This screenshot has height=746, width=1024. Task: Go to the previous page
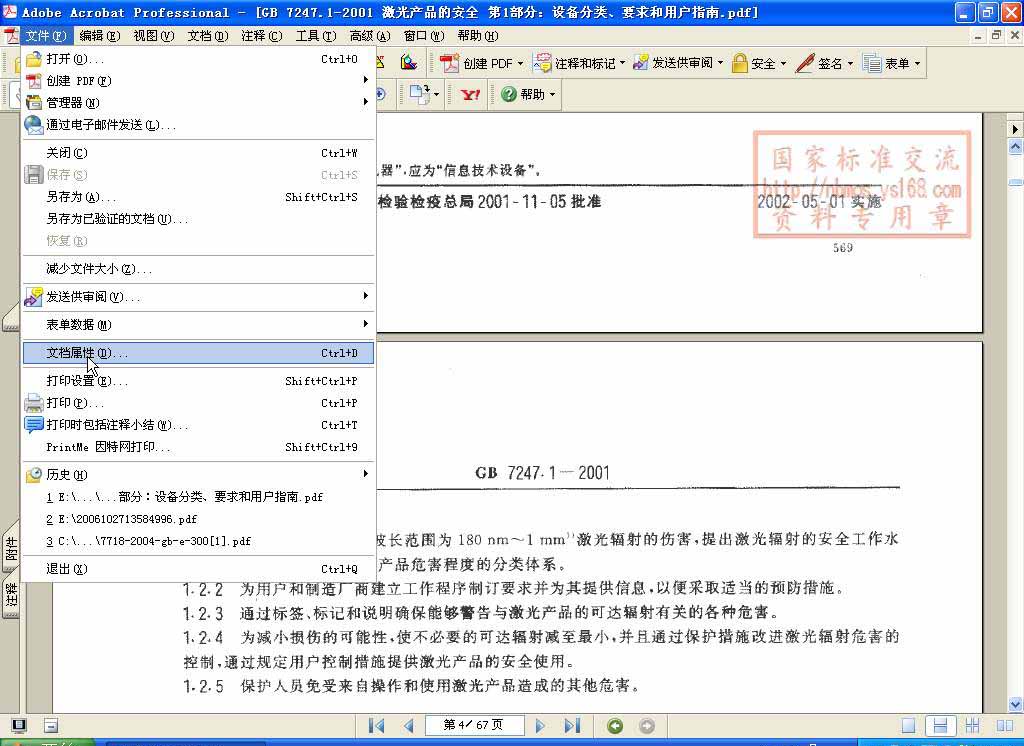click(x=409, y=726)
